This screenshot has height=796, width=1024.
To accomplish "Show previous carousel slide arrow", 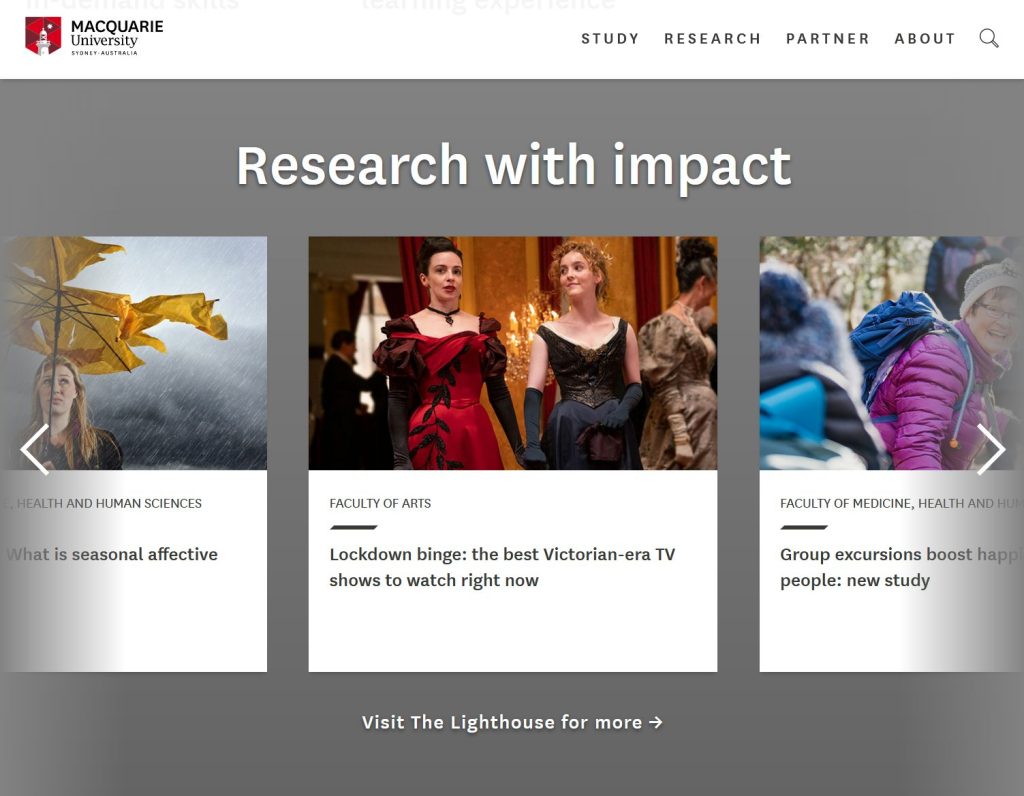I will tap(35, 449).
